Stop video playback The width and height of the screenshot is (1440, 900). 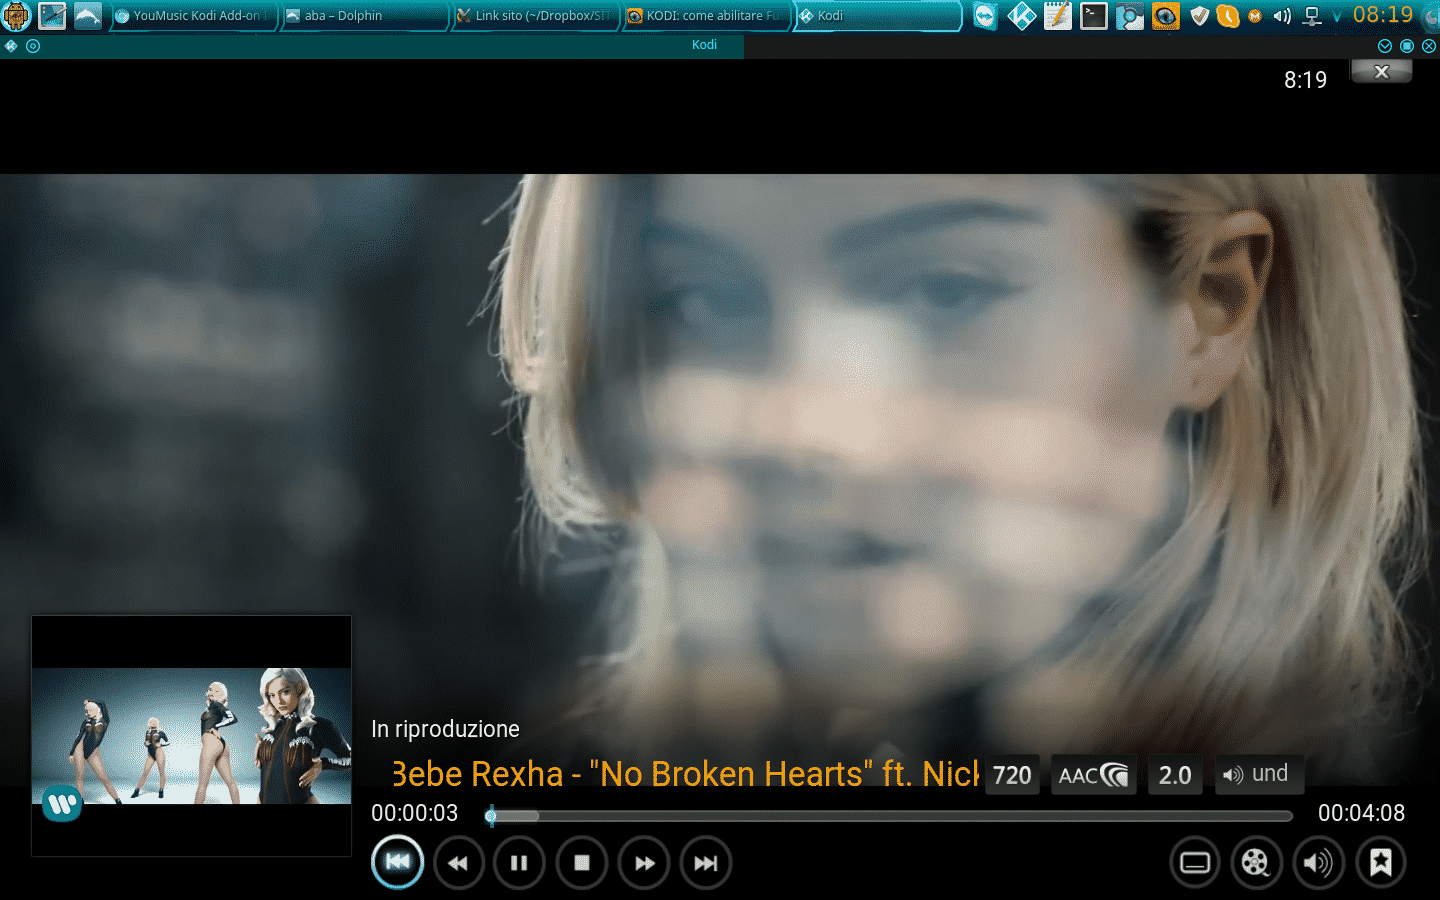[x=581, y=863]
